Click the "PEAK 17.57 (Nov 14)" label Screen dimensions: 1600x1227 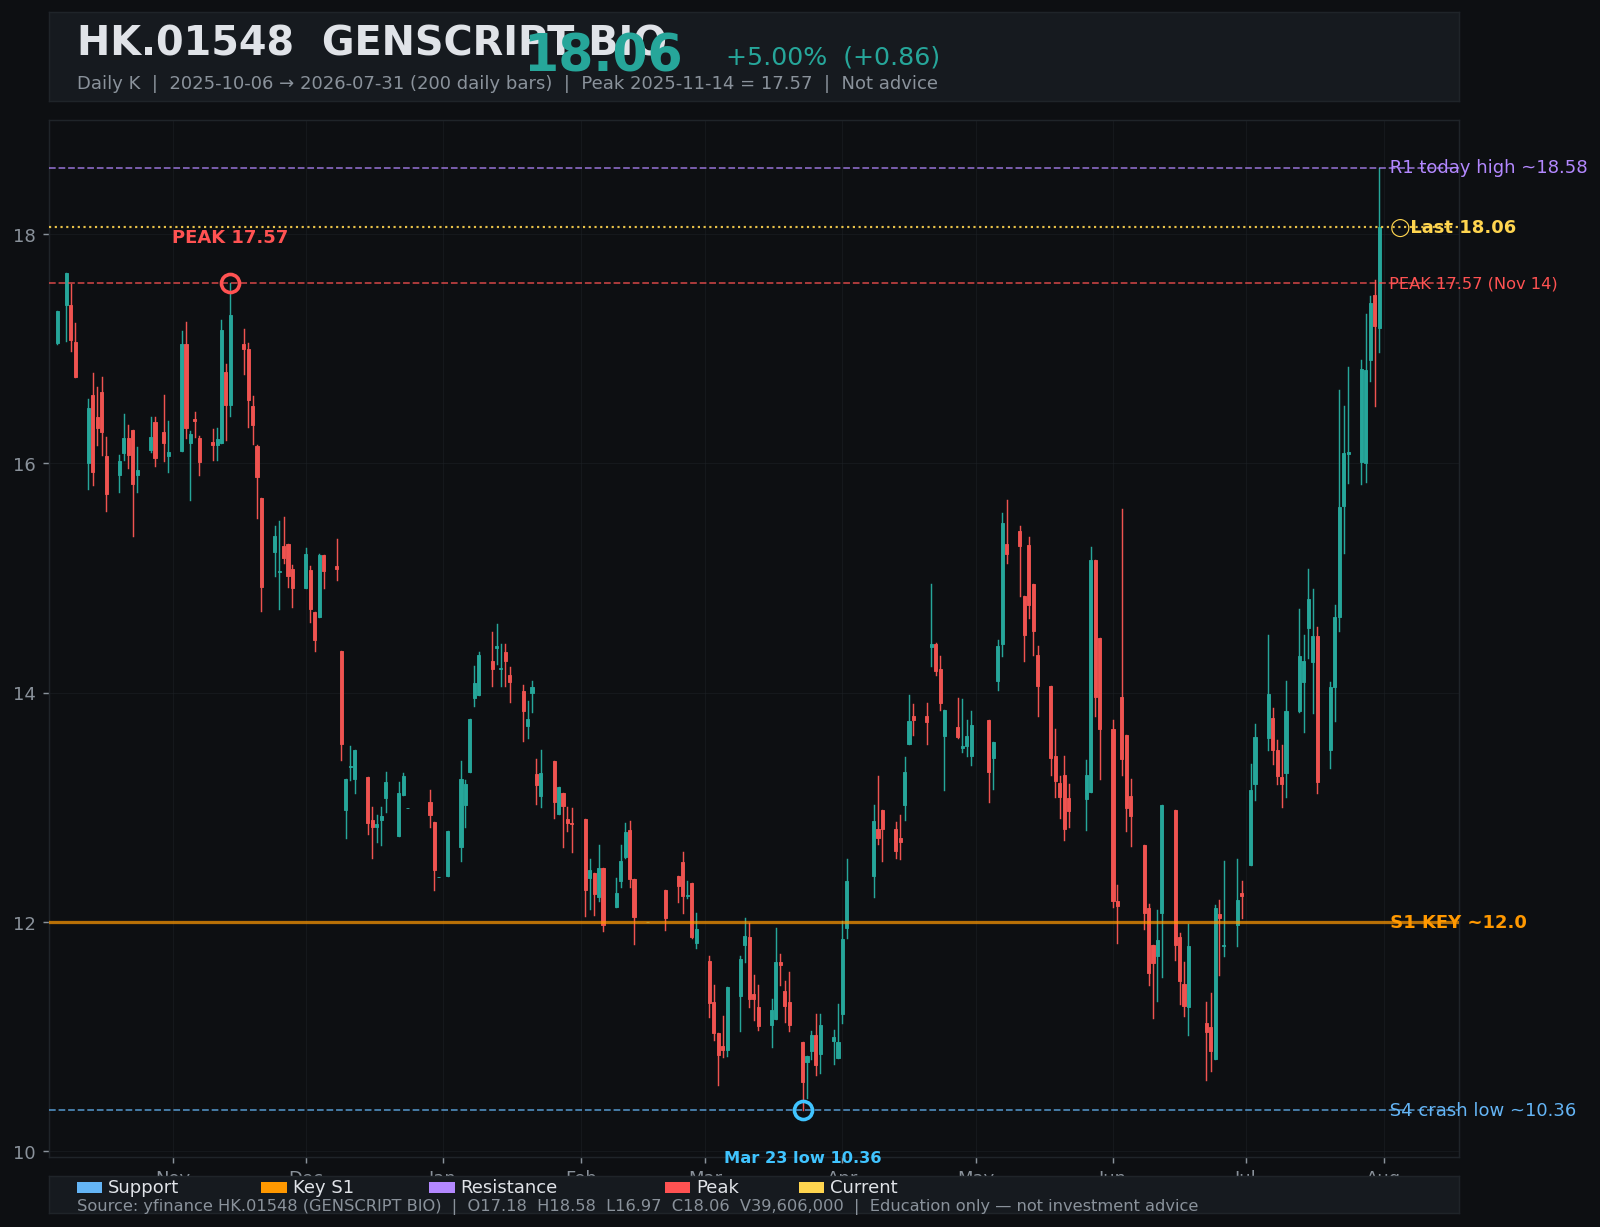click(x=1473, y=284)
